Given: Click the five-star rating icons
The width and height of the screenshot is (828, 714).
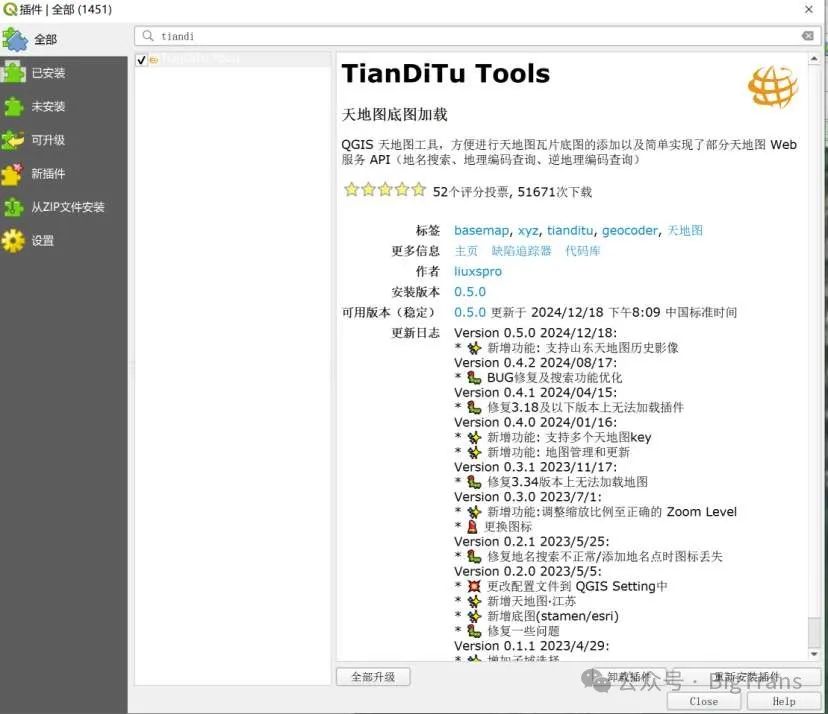Looking at the screenshot, I should (x=384, y=190).
